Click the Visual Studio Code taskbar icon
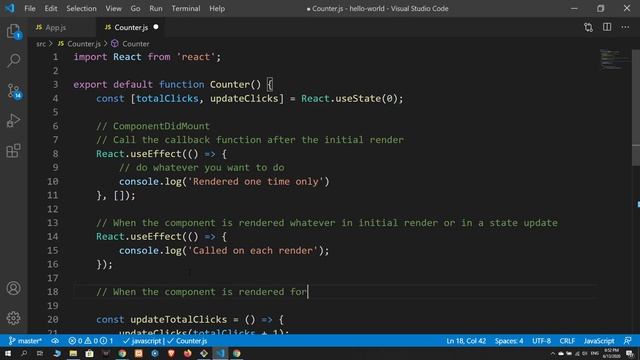This screenshot has width=640, height=360. (220, 353)
